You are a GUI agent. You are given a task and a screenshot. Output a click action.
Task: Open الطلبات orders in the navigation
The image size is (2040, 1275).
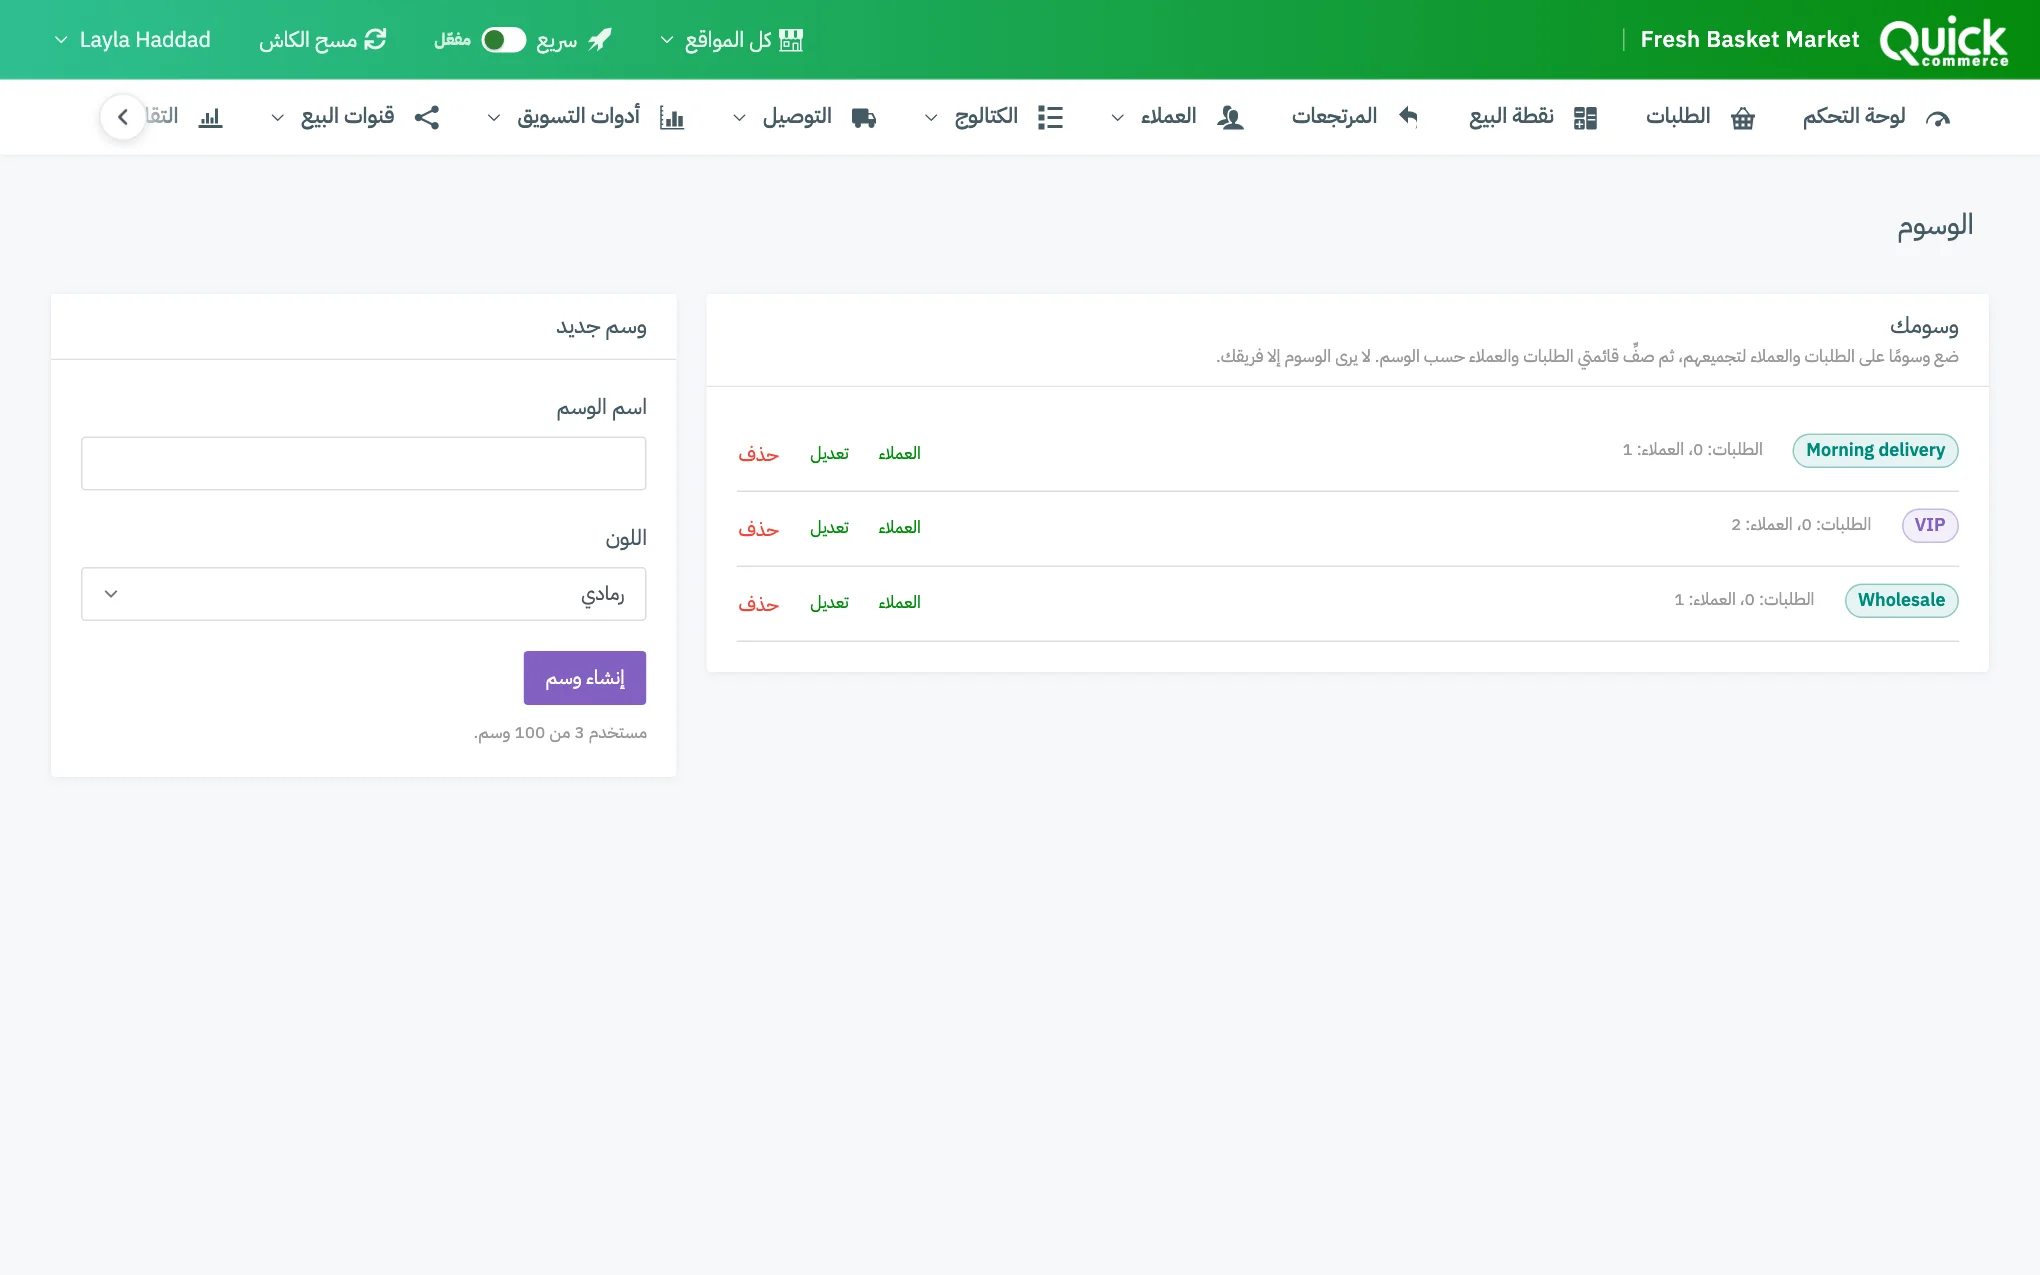(1700, 117)
